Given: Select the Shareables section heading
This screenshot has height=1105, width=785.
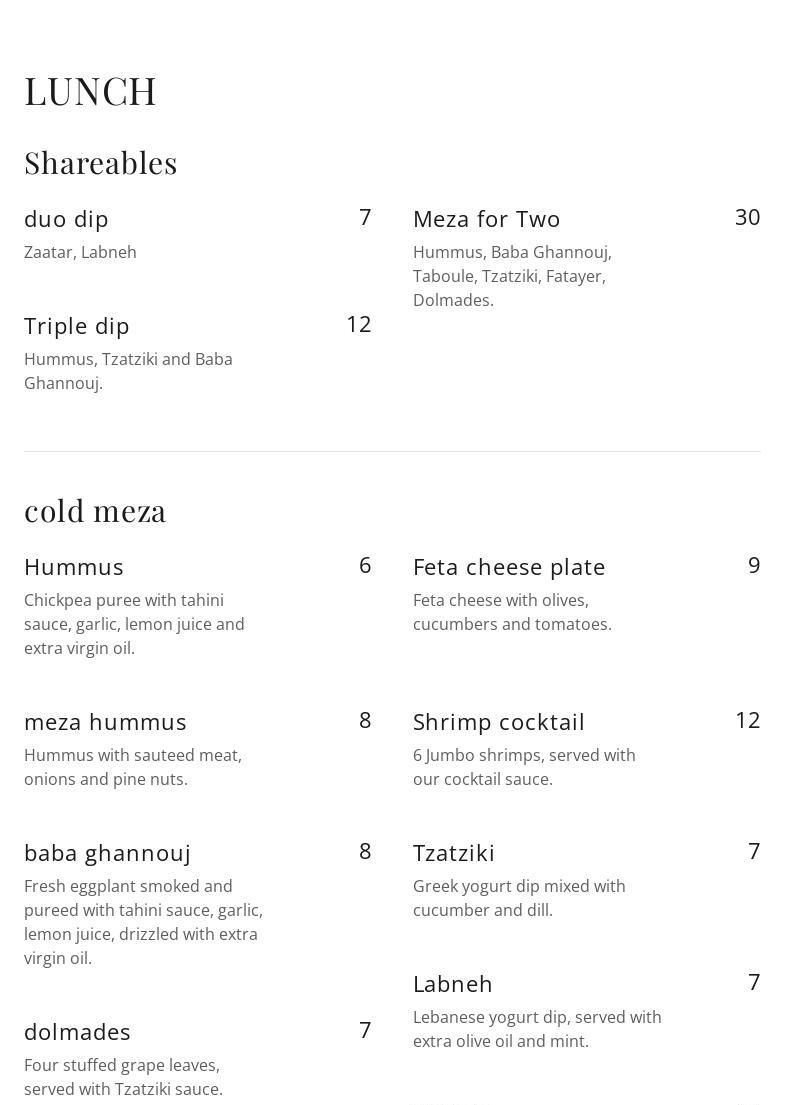Looking at the screenshot, I should coord(101,163).
